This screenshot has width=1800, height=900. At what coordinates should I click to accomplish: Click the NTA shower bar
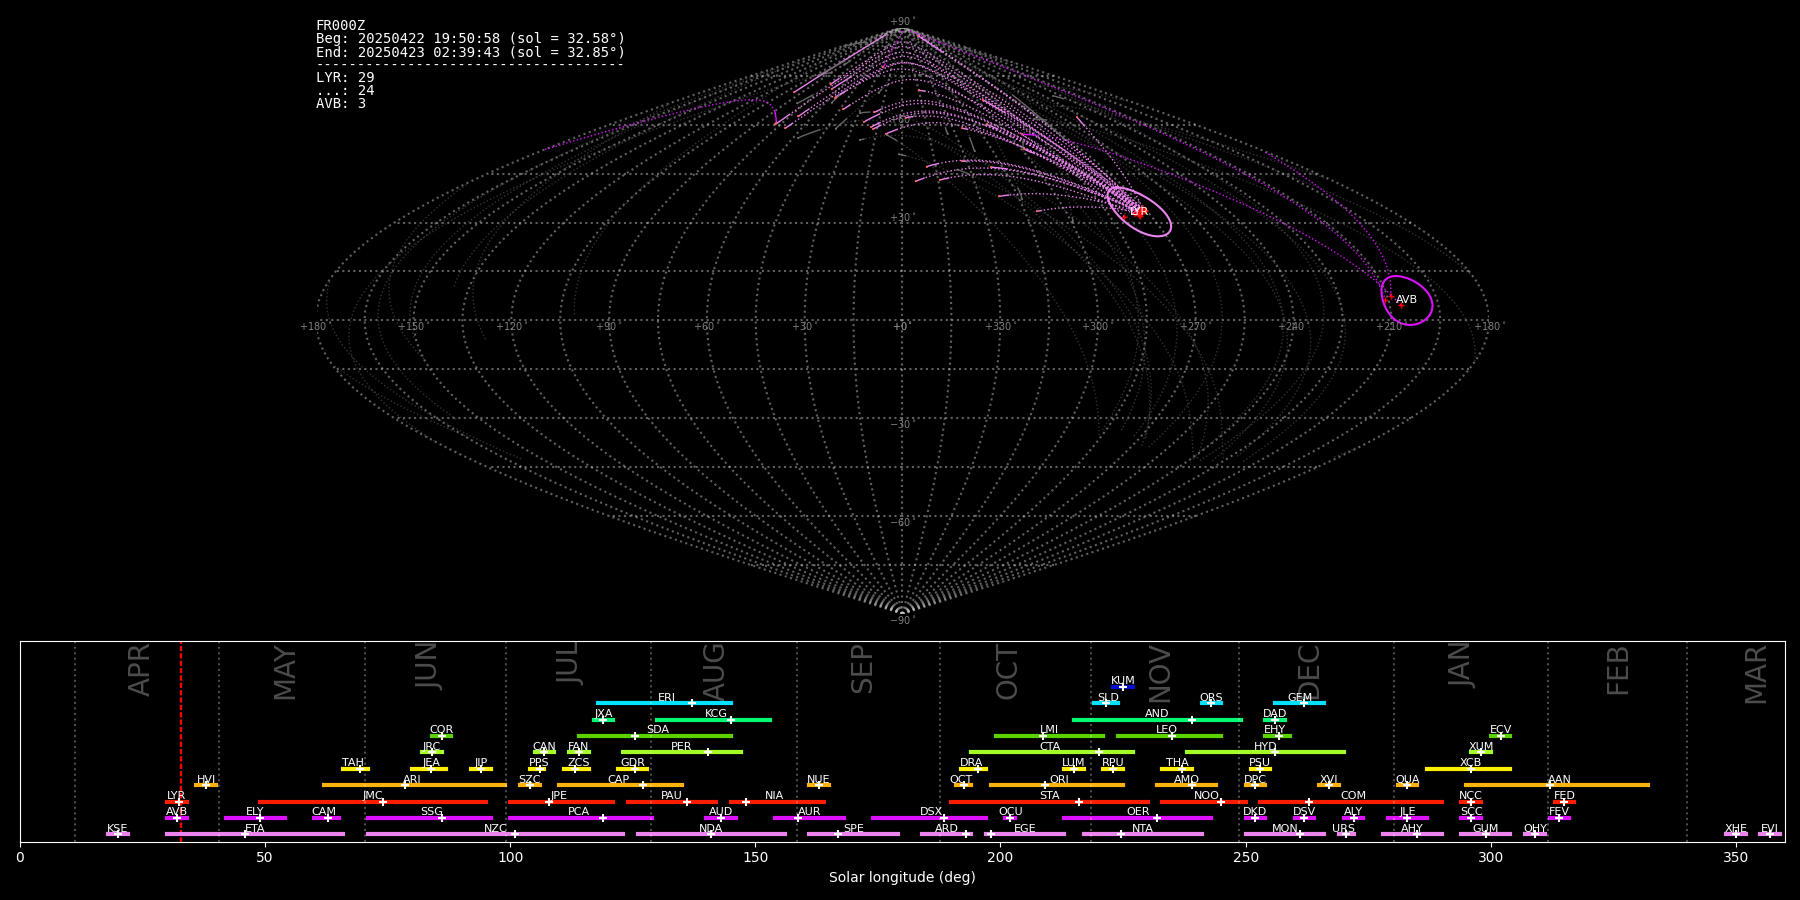pos(1142,834)
